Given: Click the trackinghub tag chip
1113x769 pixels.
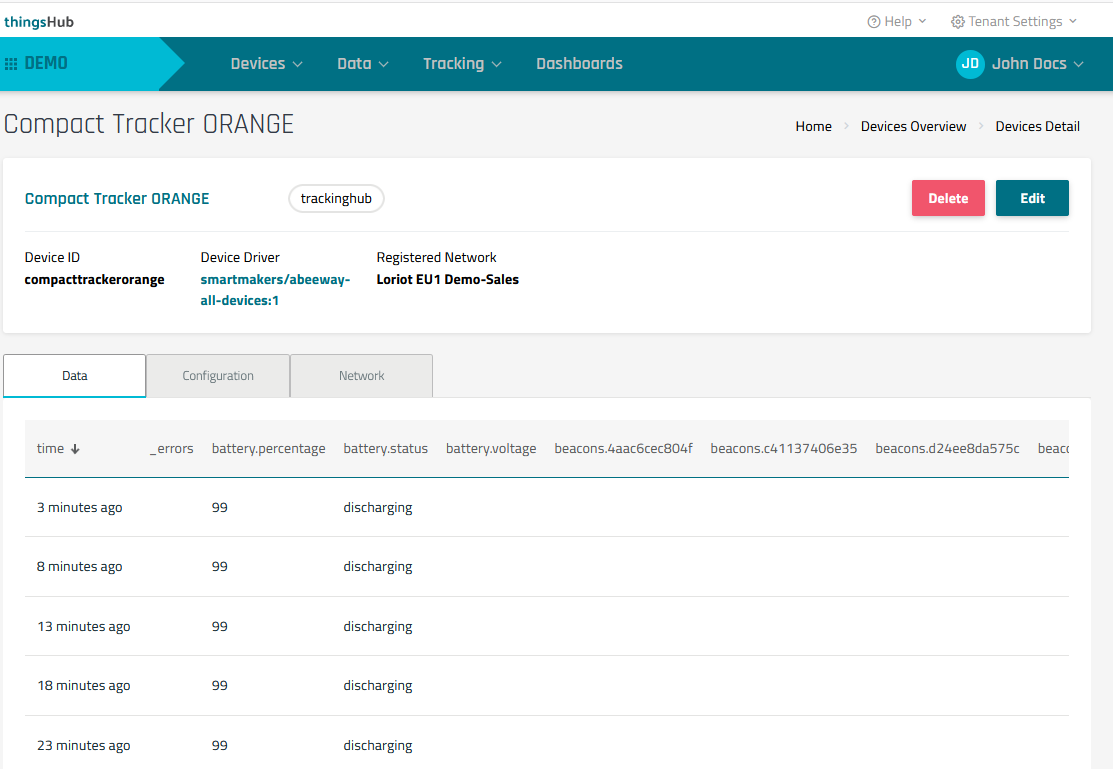Looking at the screenshot, I should 336,199.
